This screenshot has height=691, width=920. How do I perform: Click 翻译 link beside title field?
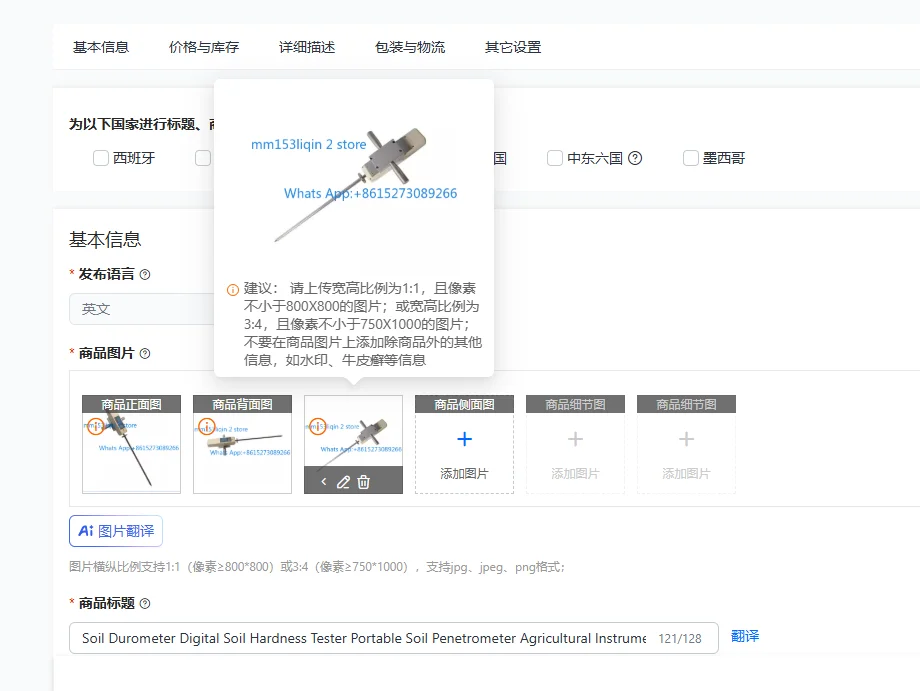[745, 636]
